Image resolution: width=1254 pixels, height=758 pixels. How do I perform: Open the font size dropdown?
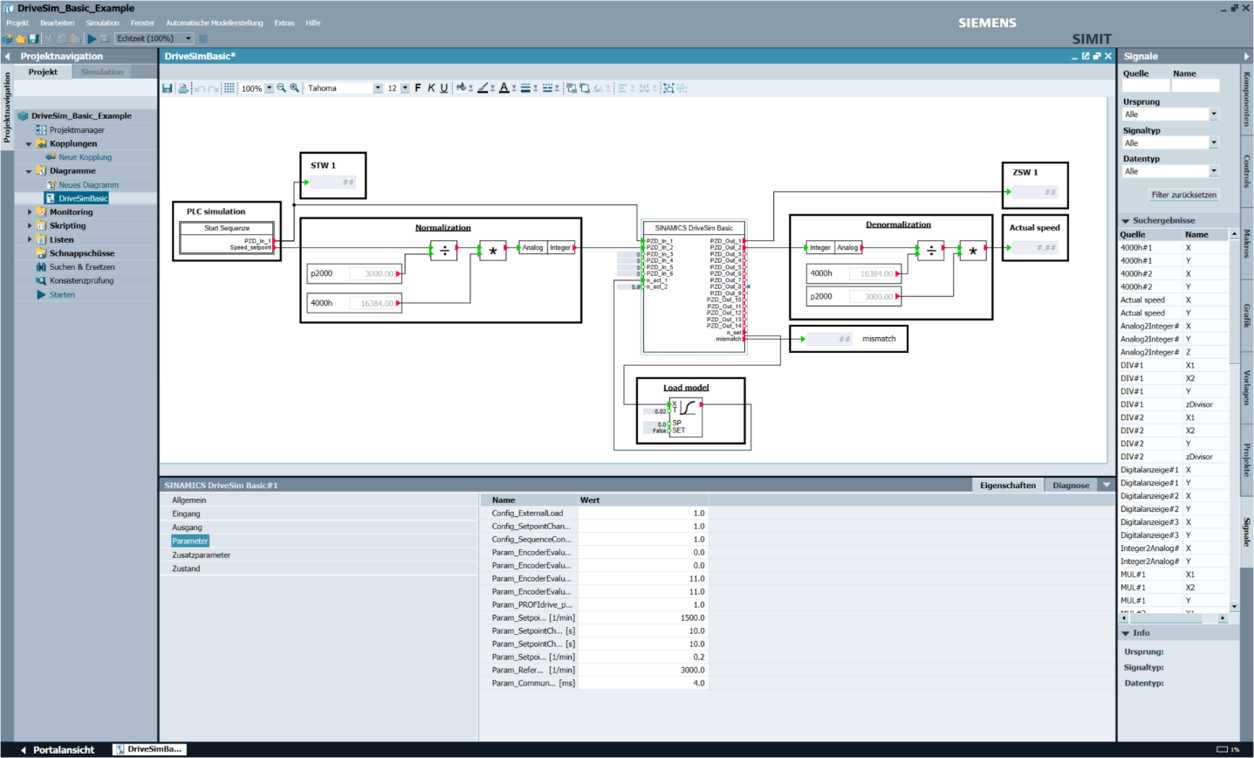(x=405, y=88)
